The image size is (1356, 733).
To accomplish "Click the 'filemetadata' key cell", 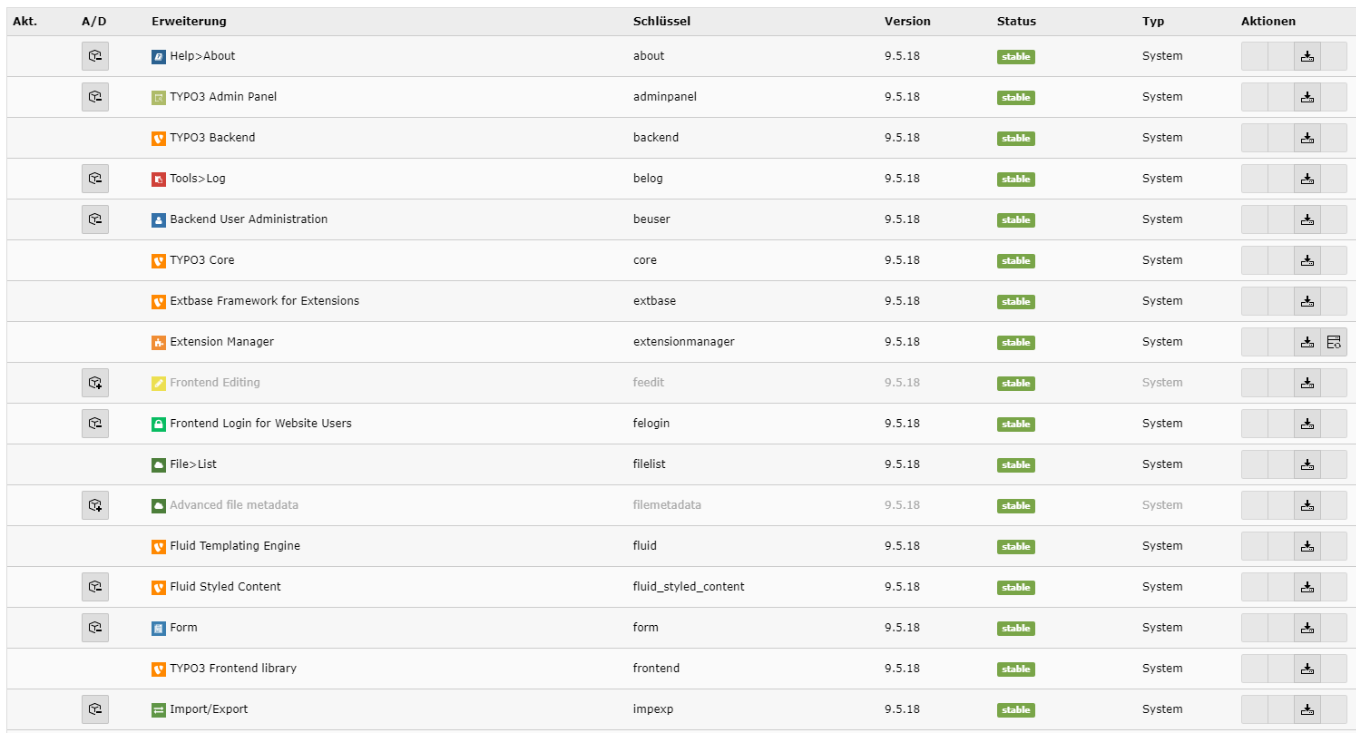I will (x=667, y=505).
